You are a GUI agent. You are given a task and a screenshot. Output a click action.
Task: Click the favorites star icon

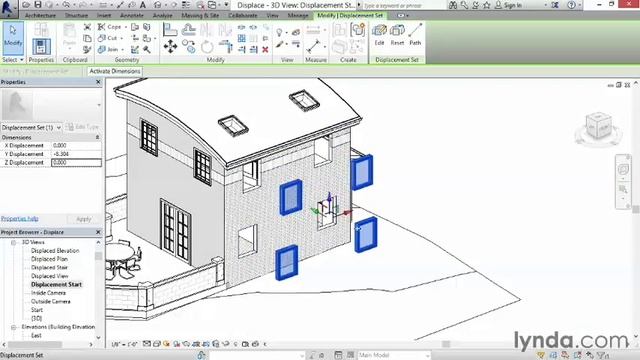(x=487, y=5)
